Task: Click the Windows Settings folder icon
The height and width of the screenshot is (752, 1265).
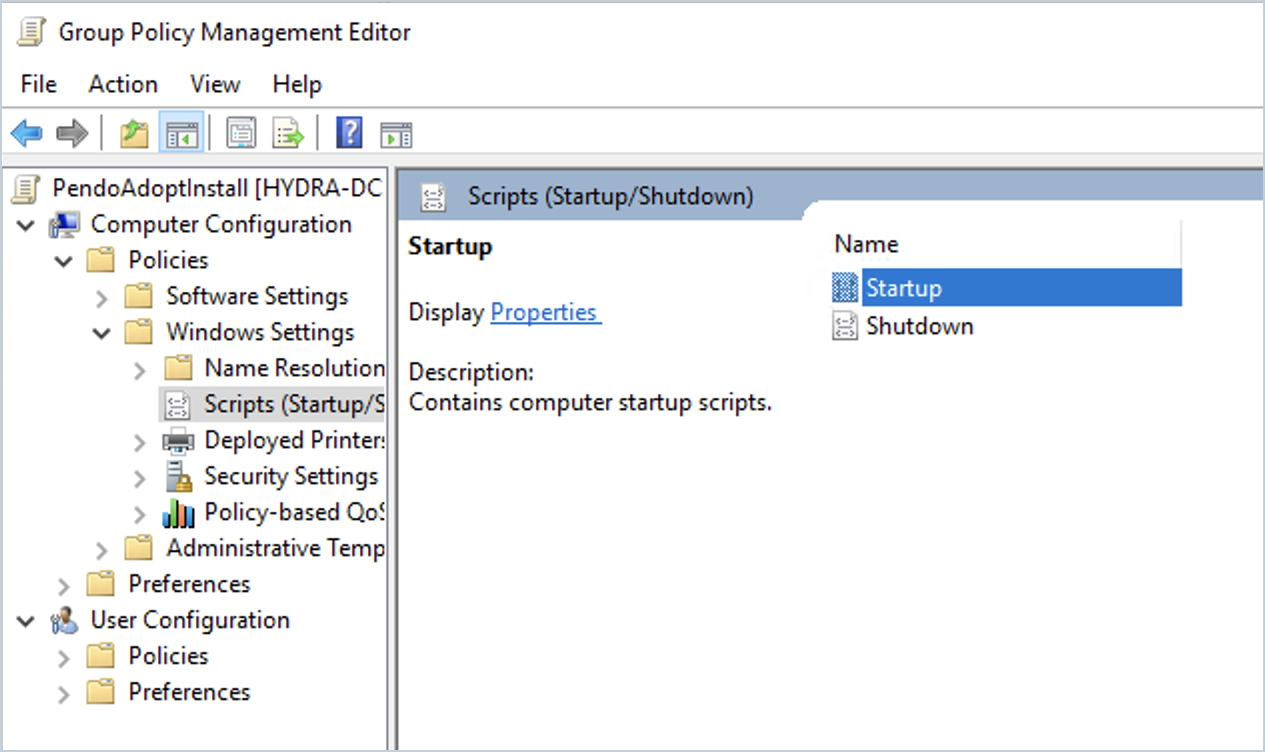Action: pyautogui.click(x=138, y=332)
